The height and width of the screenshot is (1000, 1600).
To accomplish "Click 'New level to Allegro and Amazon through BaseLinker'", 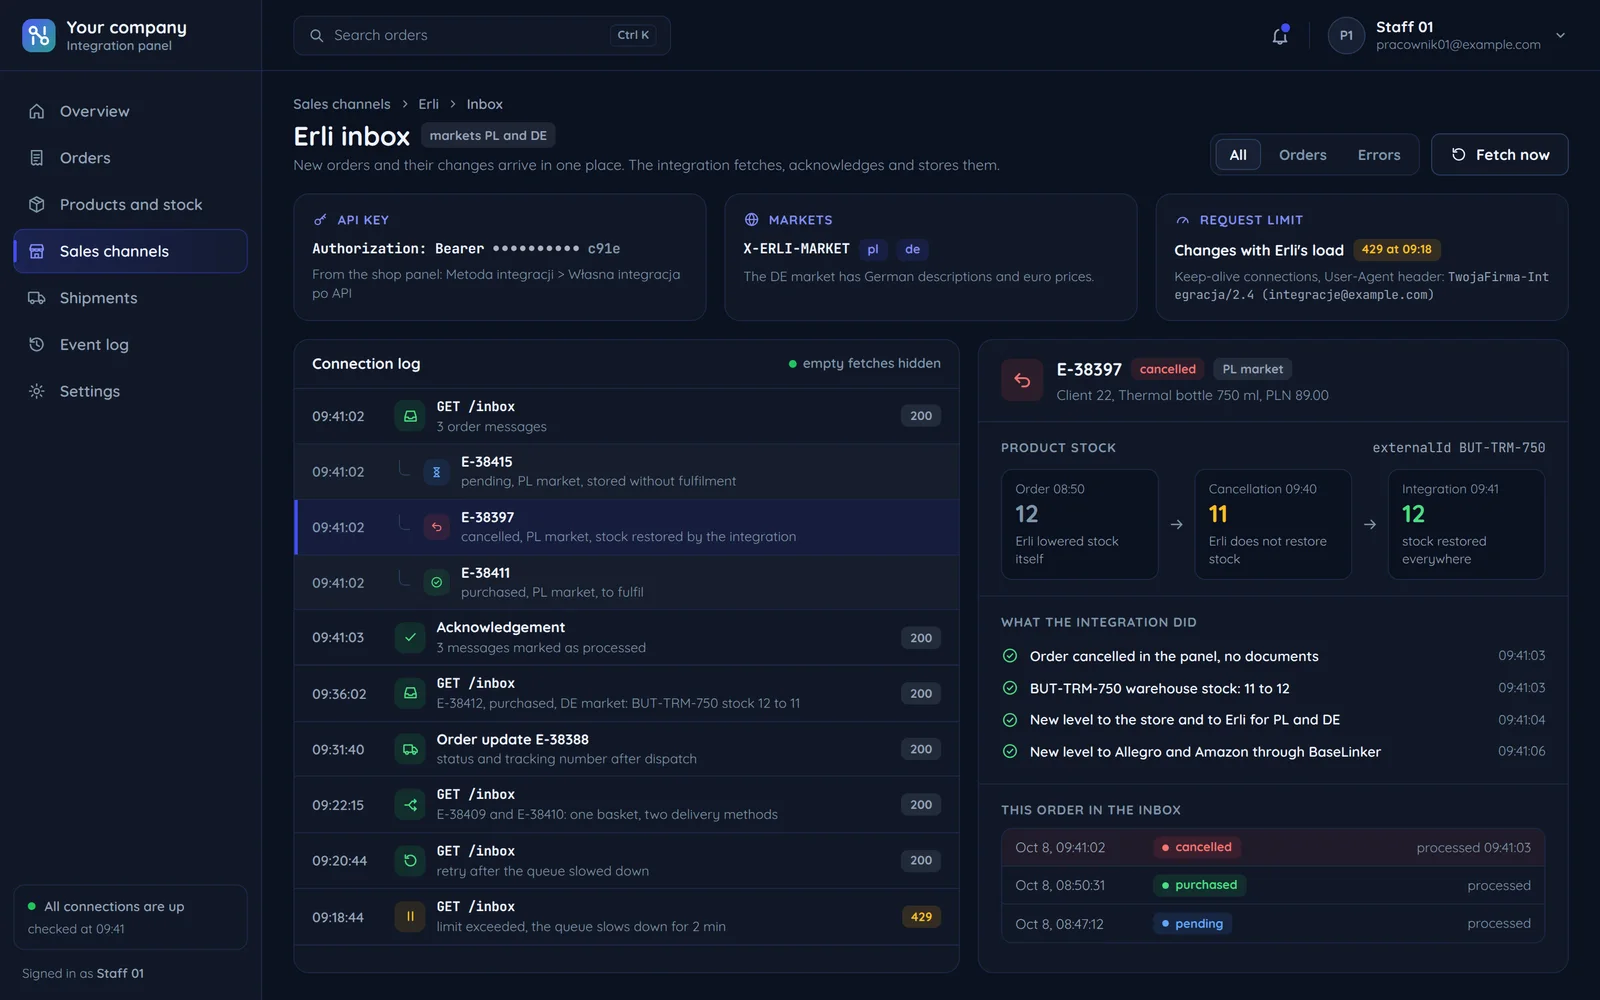I will tap(1205, 752).
